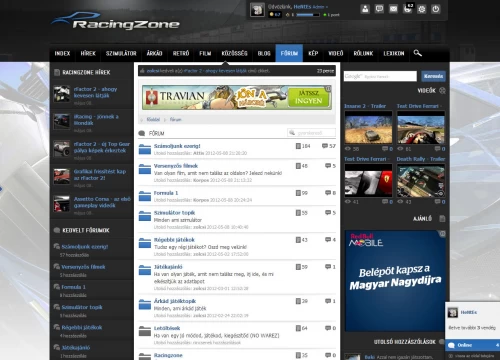Open Formula 1 in favourite forums sidebar
The image size is (500, 360).
(73, 287)
